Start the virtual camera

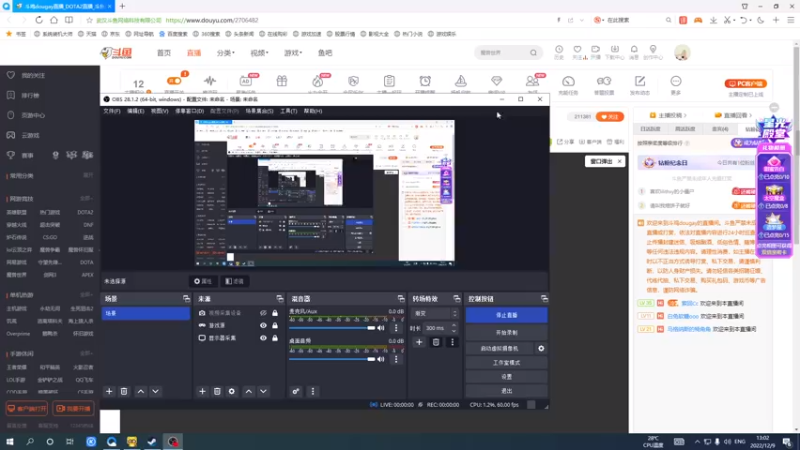click(x=499, y=348)
